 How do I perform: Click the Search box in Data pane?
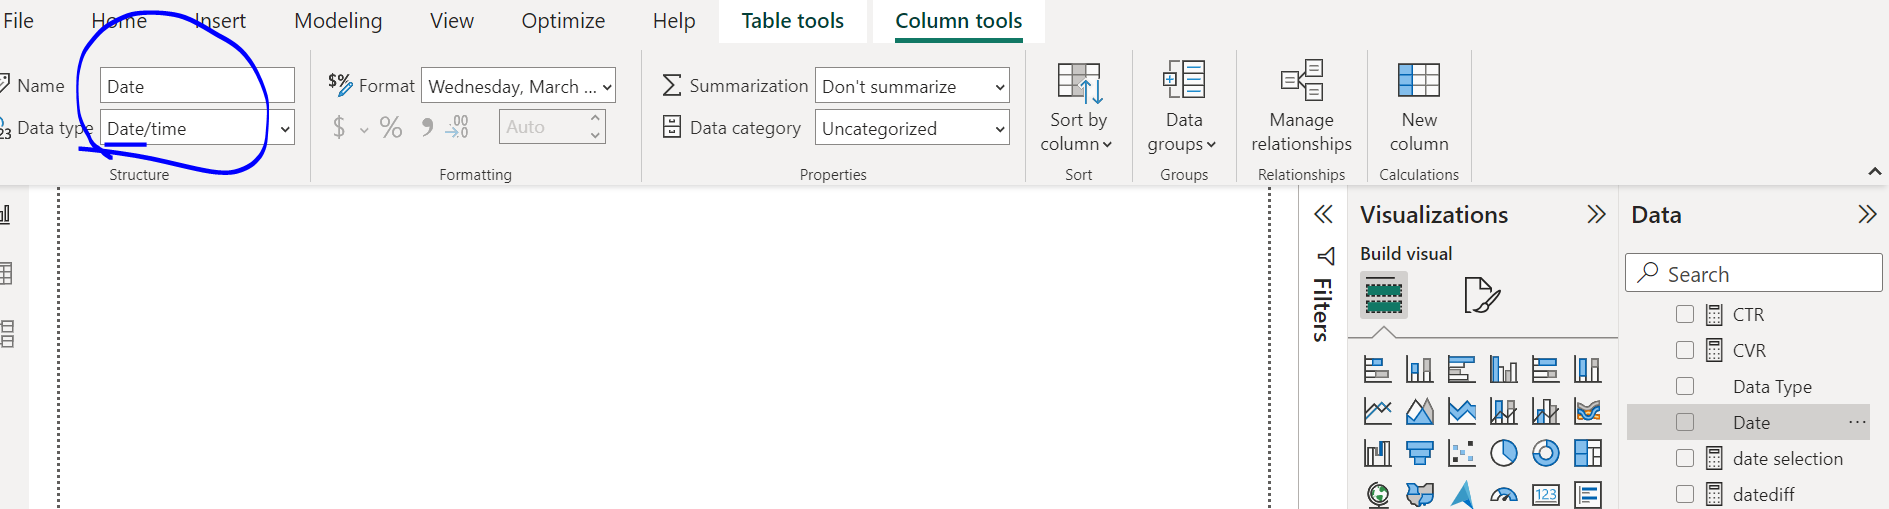(x=1754, y=273)
